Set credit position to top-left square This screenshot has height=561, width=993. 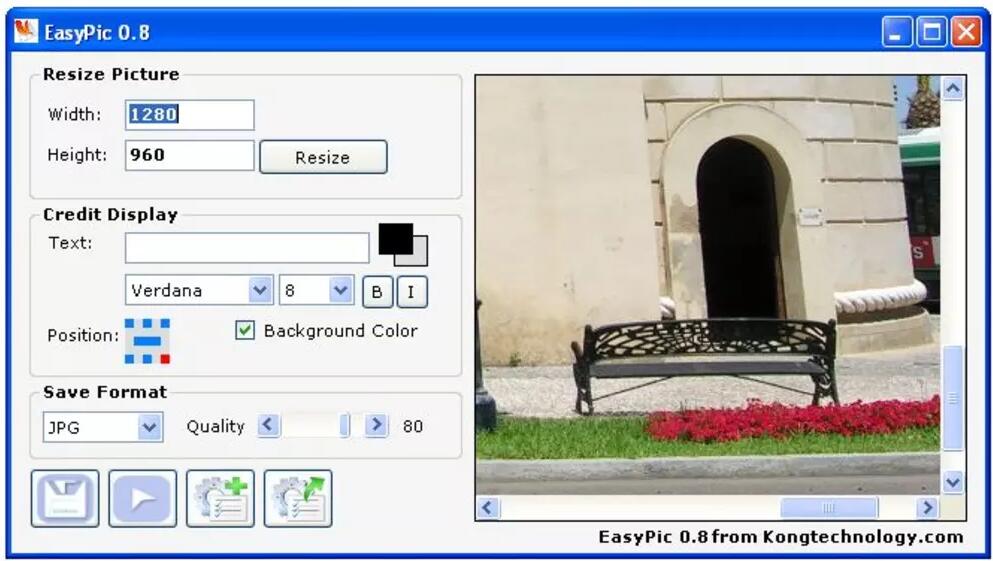pos(129,324)
